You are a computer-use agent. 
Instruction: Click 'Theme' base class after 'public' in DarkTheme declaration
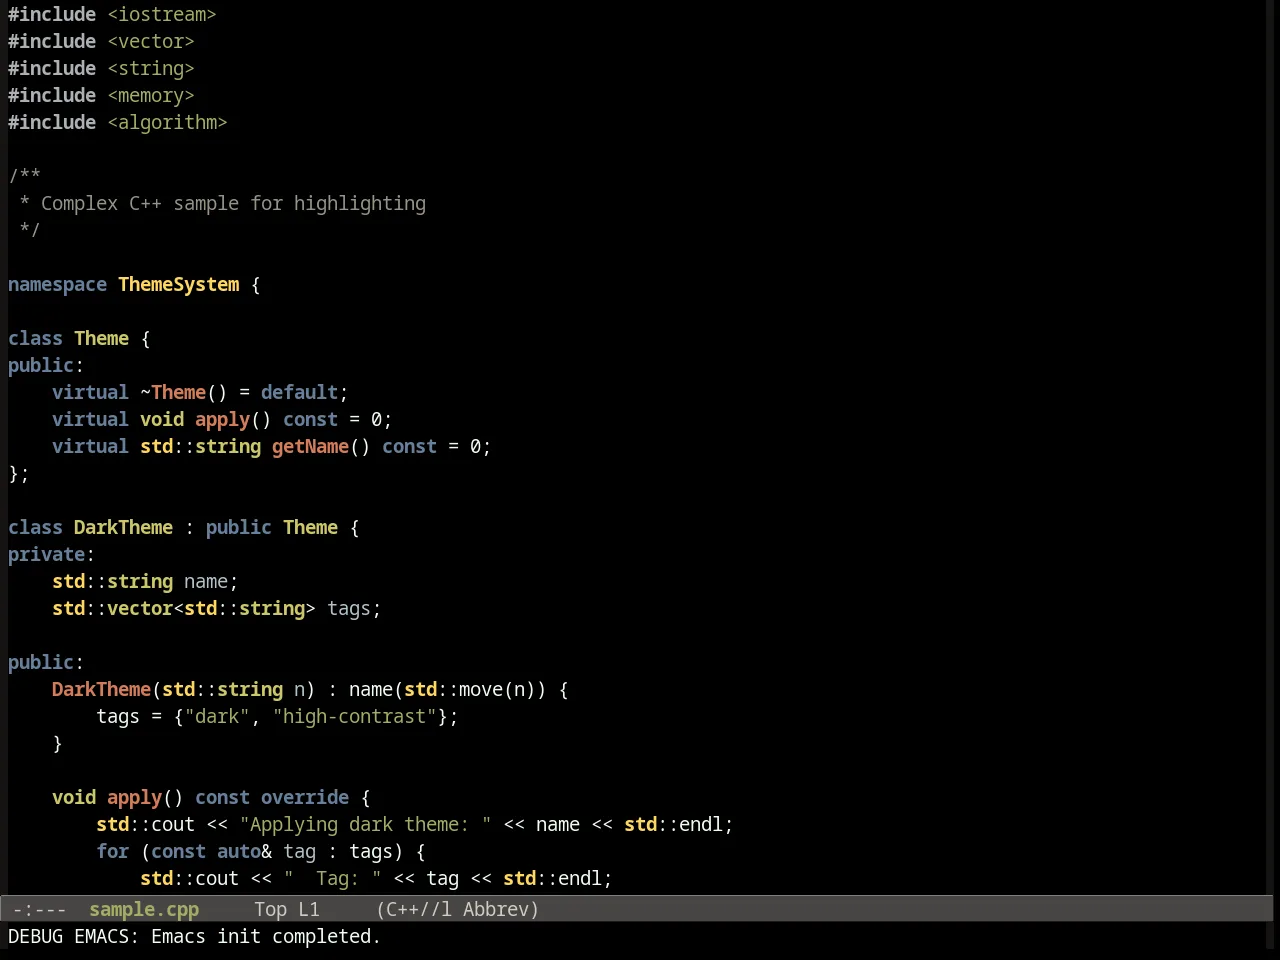[310, 527]
